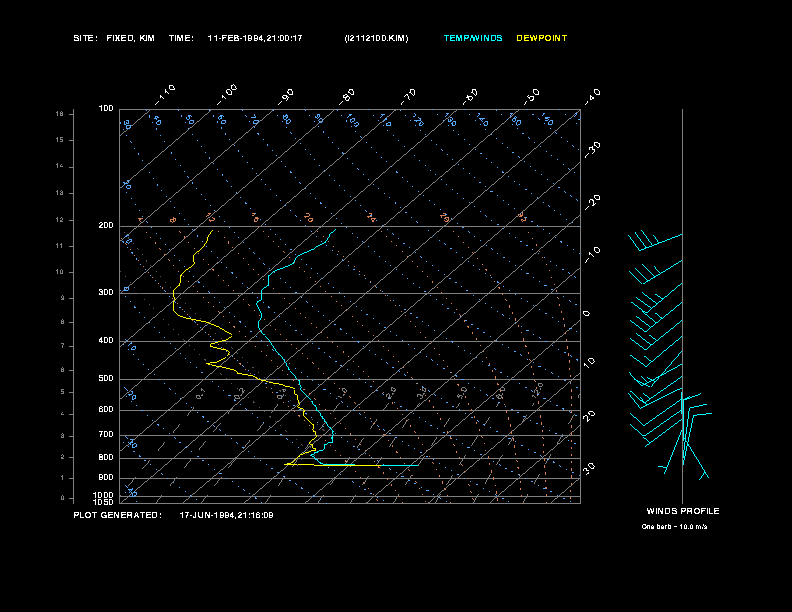The height and width of the screenshot is (612, 792).
Task: Click the 14 km altitude scale label
Action: click(60, 166)
